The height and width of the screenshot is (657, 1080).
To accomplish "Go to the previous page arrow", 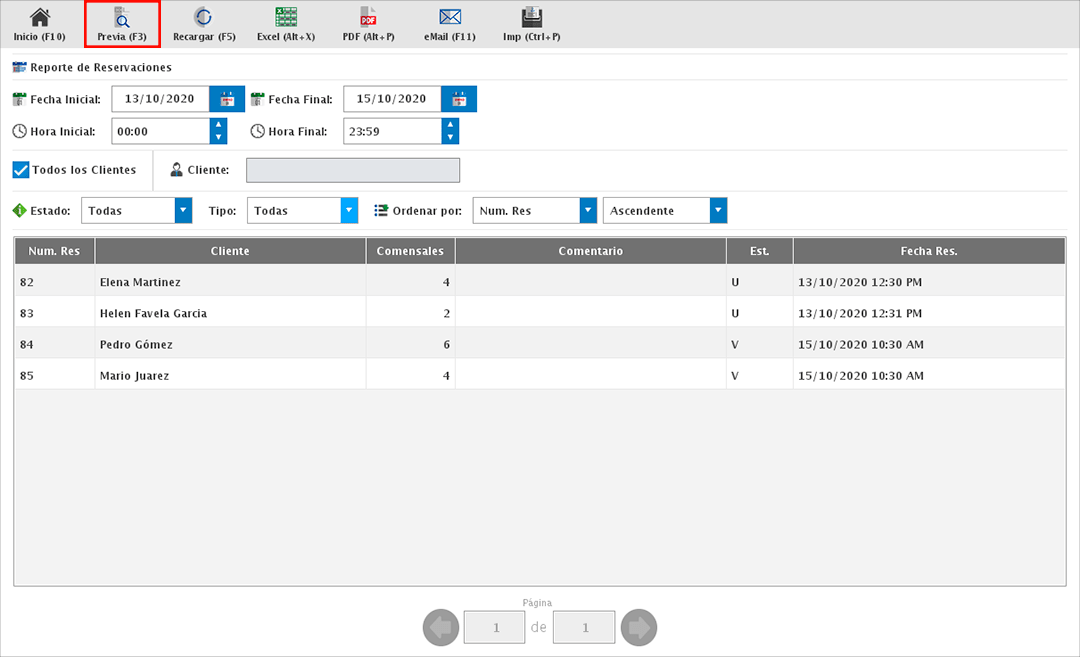I will (441, 628).
